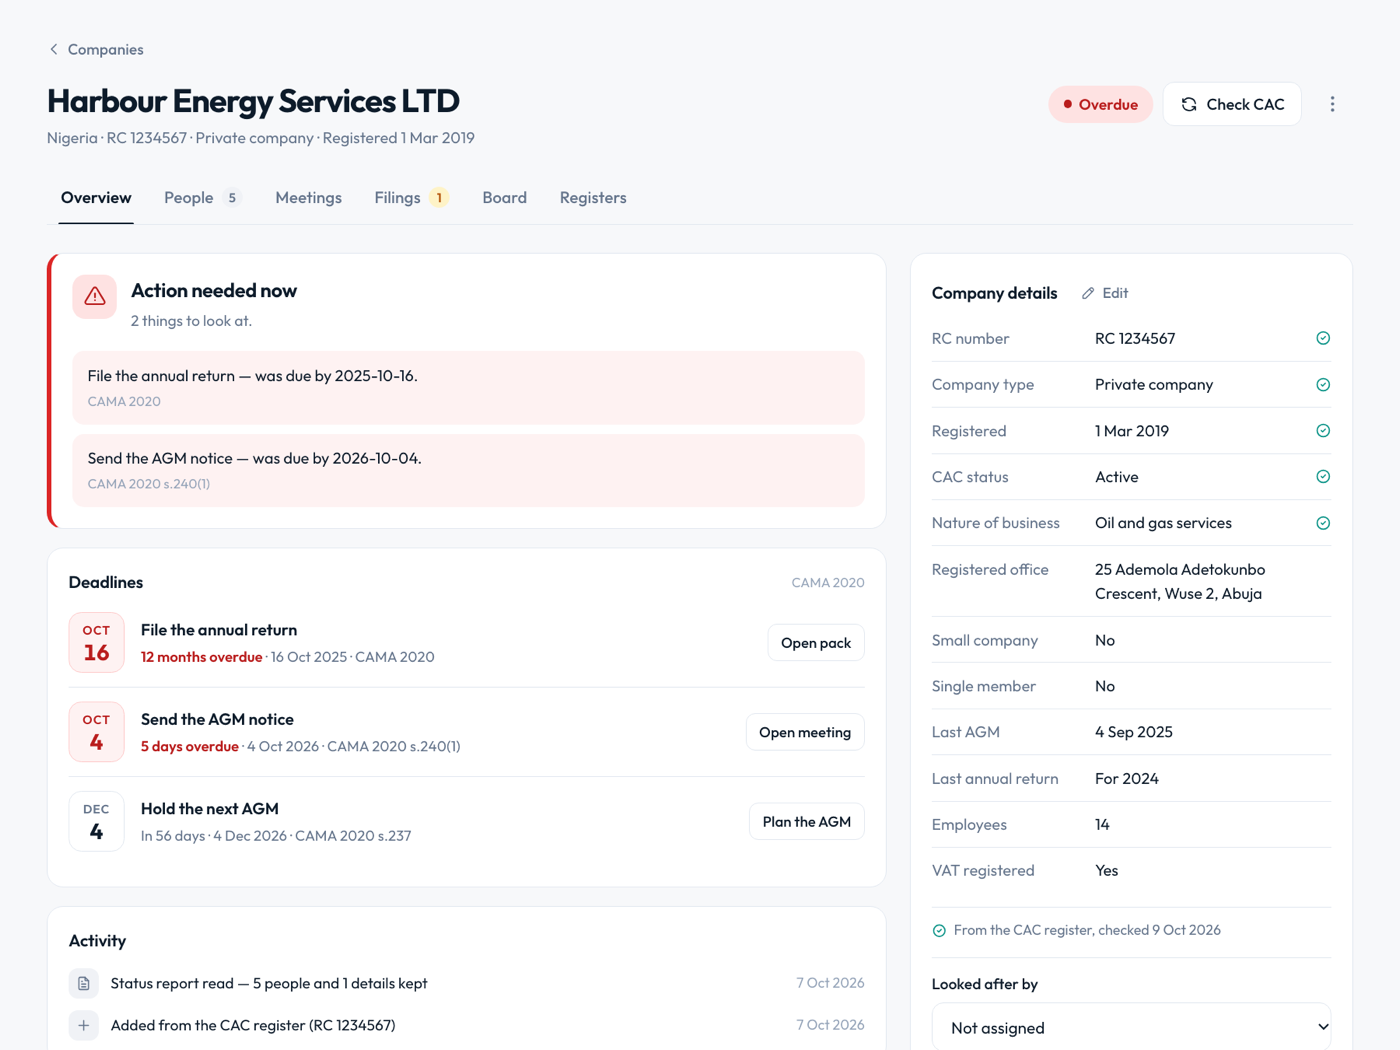The height and width of the screenshot is (1050, 1400).
Task: Open the 'Send the AGM notice' action alert
Action: tap(468, 470)
